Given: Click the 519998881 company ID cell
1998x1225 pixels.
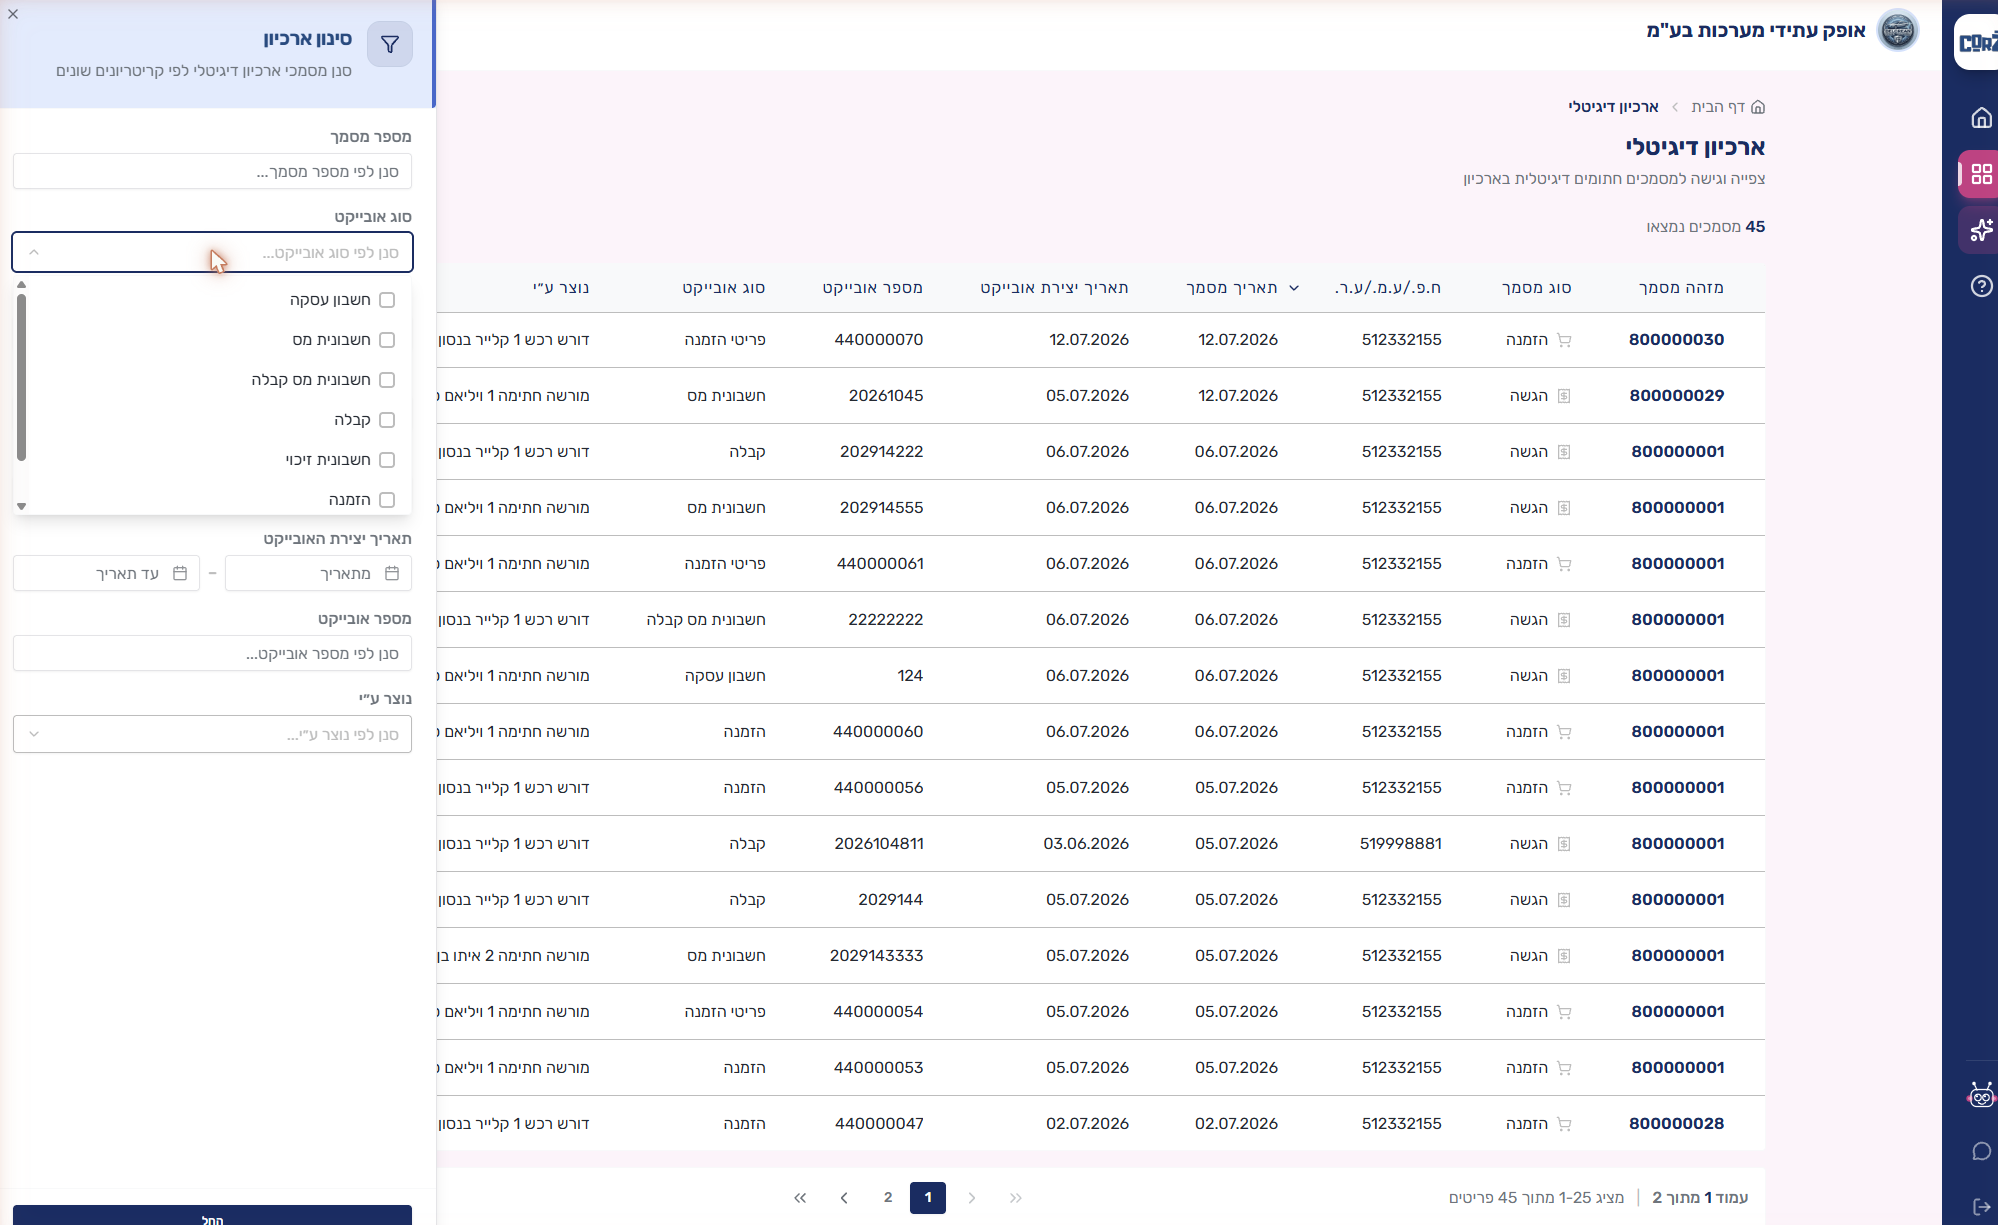Looking at the screenshot, I should point(1400,844).
